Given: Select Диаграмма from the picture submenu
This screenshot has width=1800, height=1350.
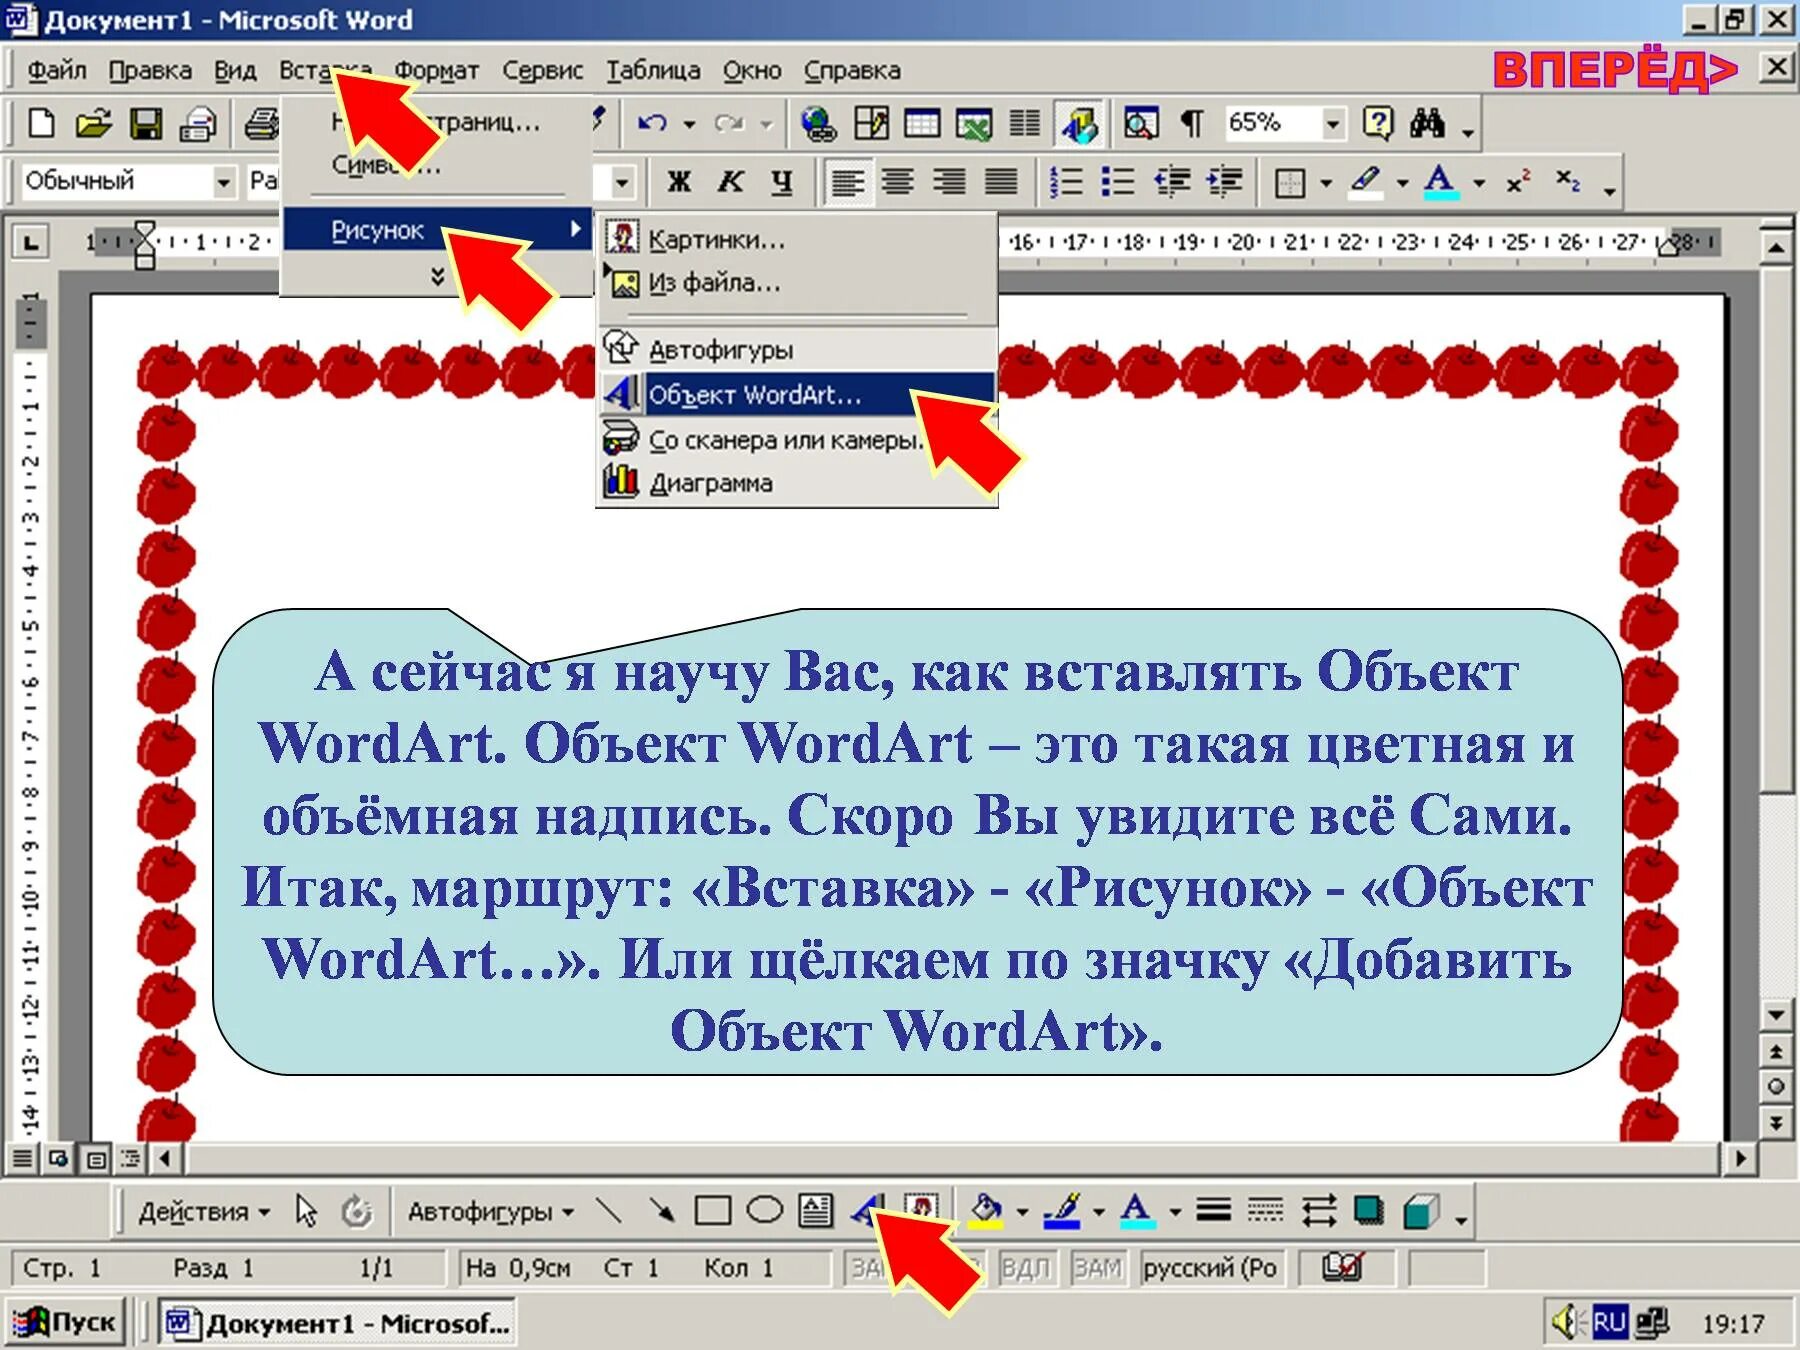Looking at the screenshot, I should tap(798, 483).
